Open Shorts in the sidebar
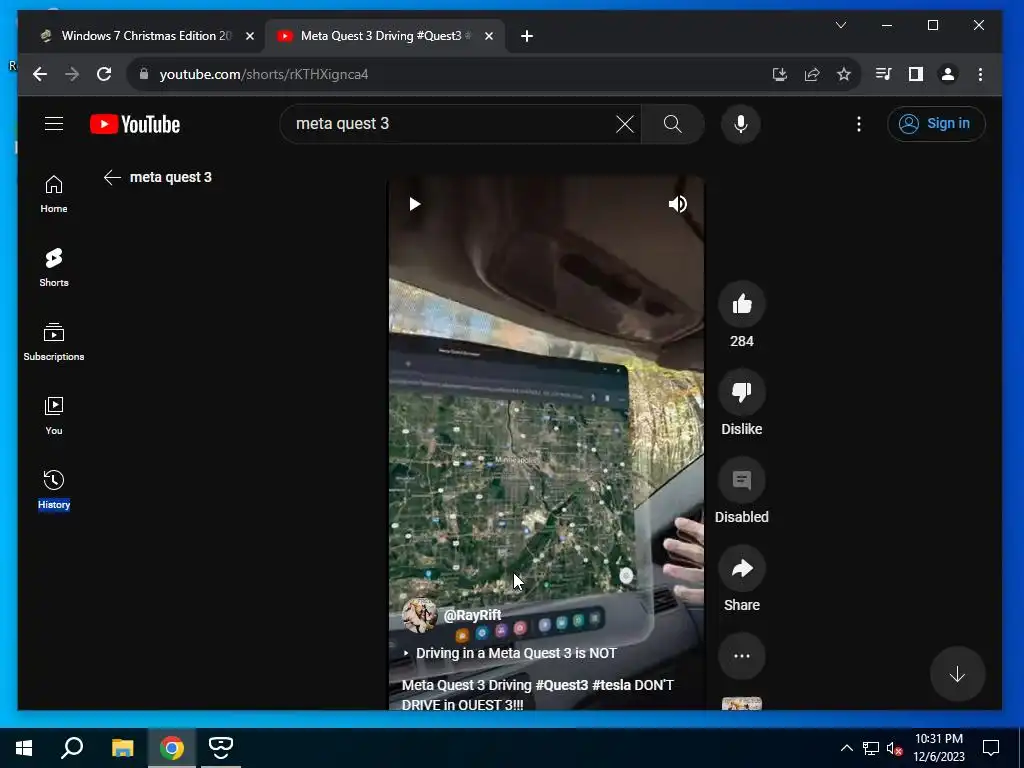 54,268
